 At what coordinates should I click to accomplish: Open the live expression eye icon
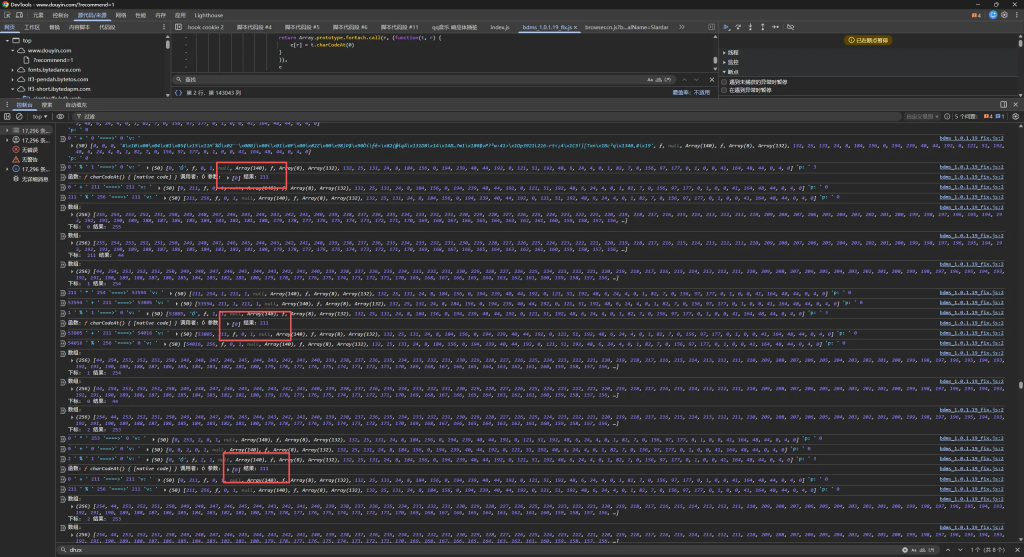click(61, 115)
